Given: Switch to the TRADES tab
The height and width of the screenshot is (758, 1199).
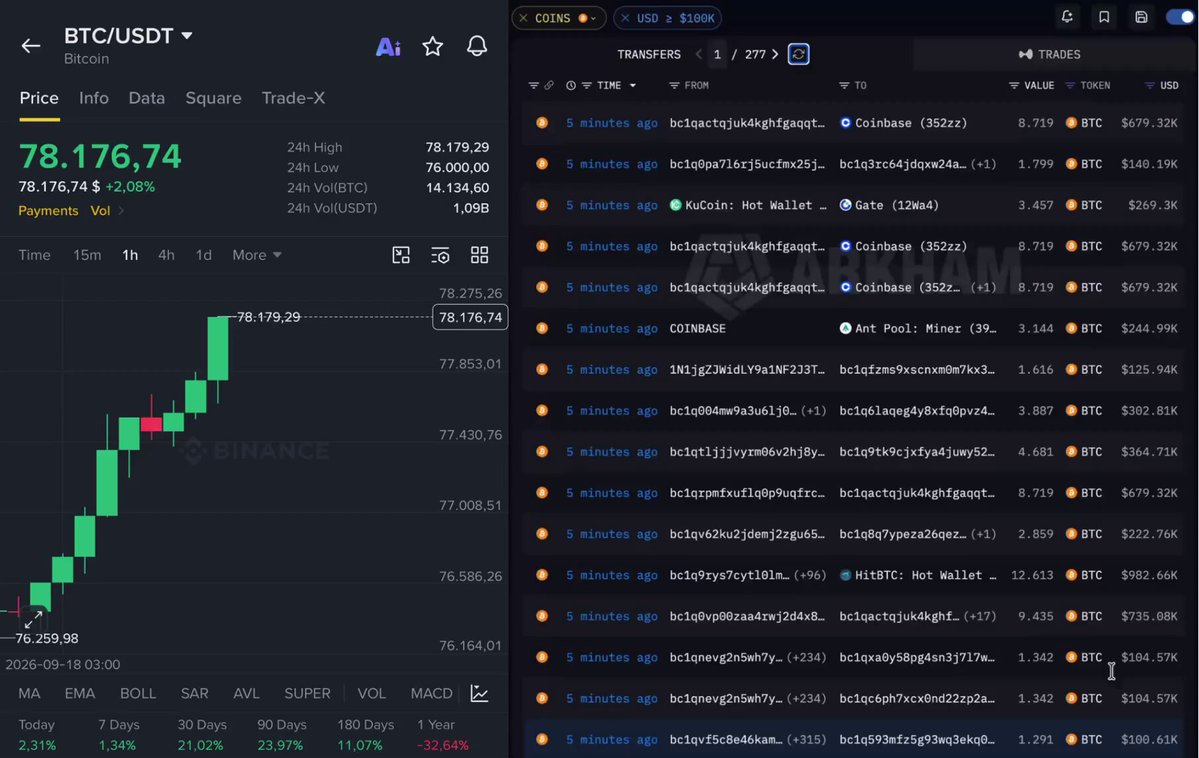Looking at the screenshot, I should [x=1050, y=54].
